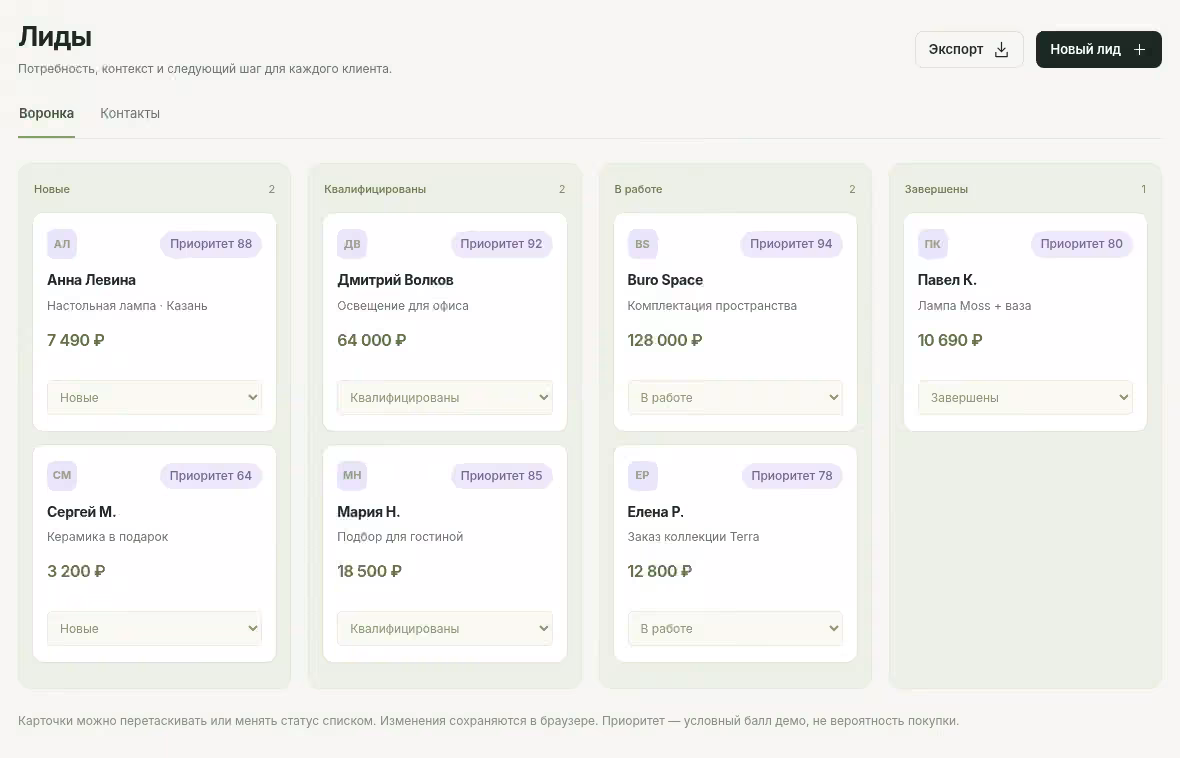
Task: Click the Завершены column header
Action: point(936,190)
